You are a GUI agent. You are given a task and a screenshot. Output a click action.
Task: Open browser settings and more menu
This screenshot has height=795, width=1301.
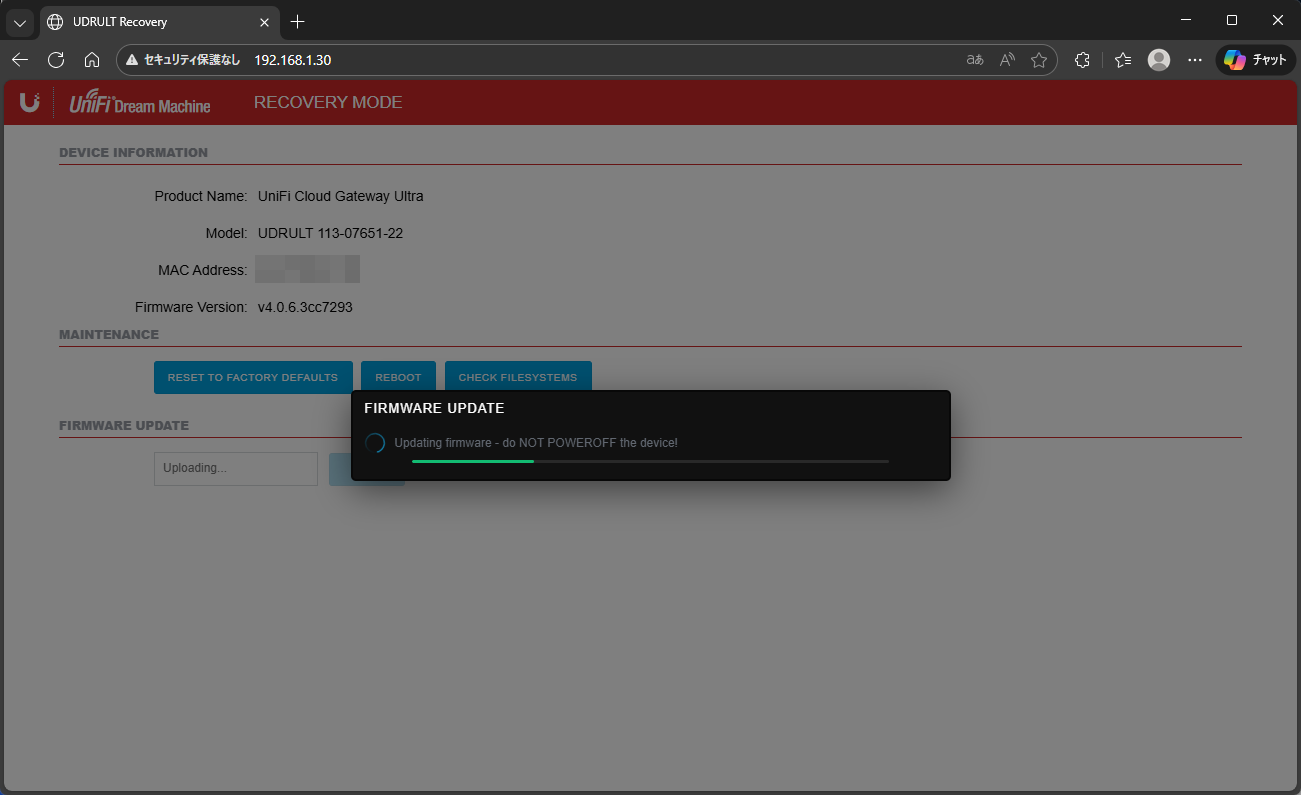pos(1195,60)
